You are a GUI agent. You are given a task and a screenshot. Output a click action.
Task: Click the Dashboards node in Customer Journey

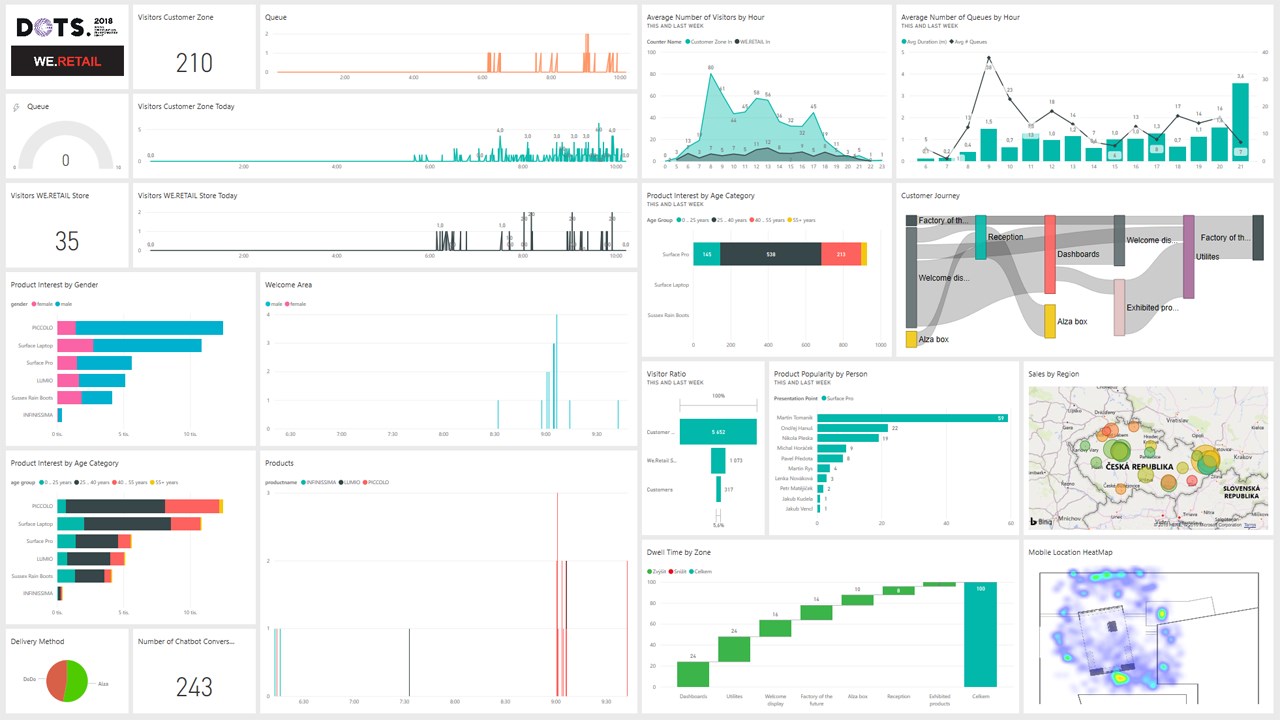1050,254
